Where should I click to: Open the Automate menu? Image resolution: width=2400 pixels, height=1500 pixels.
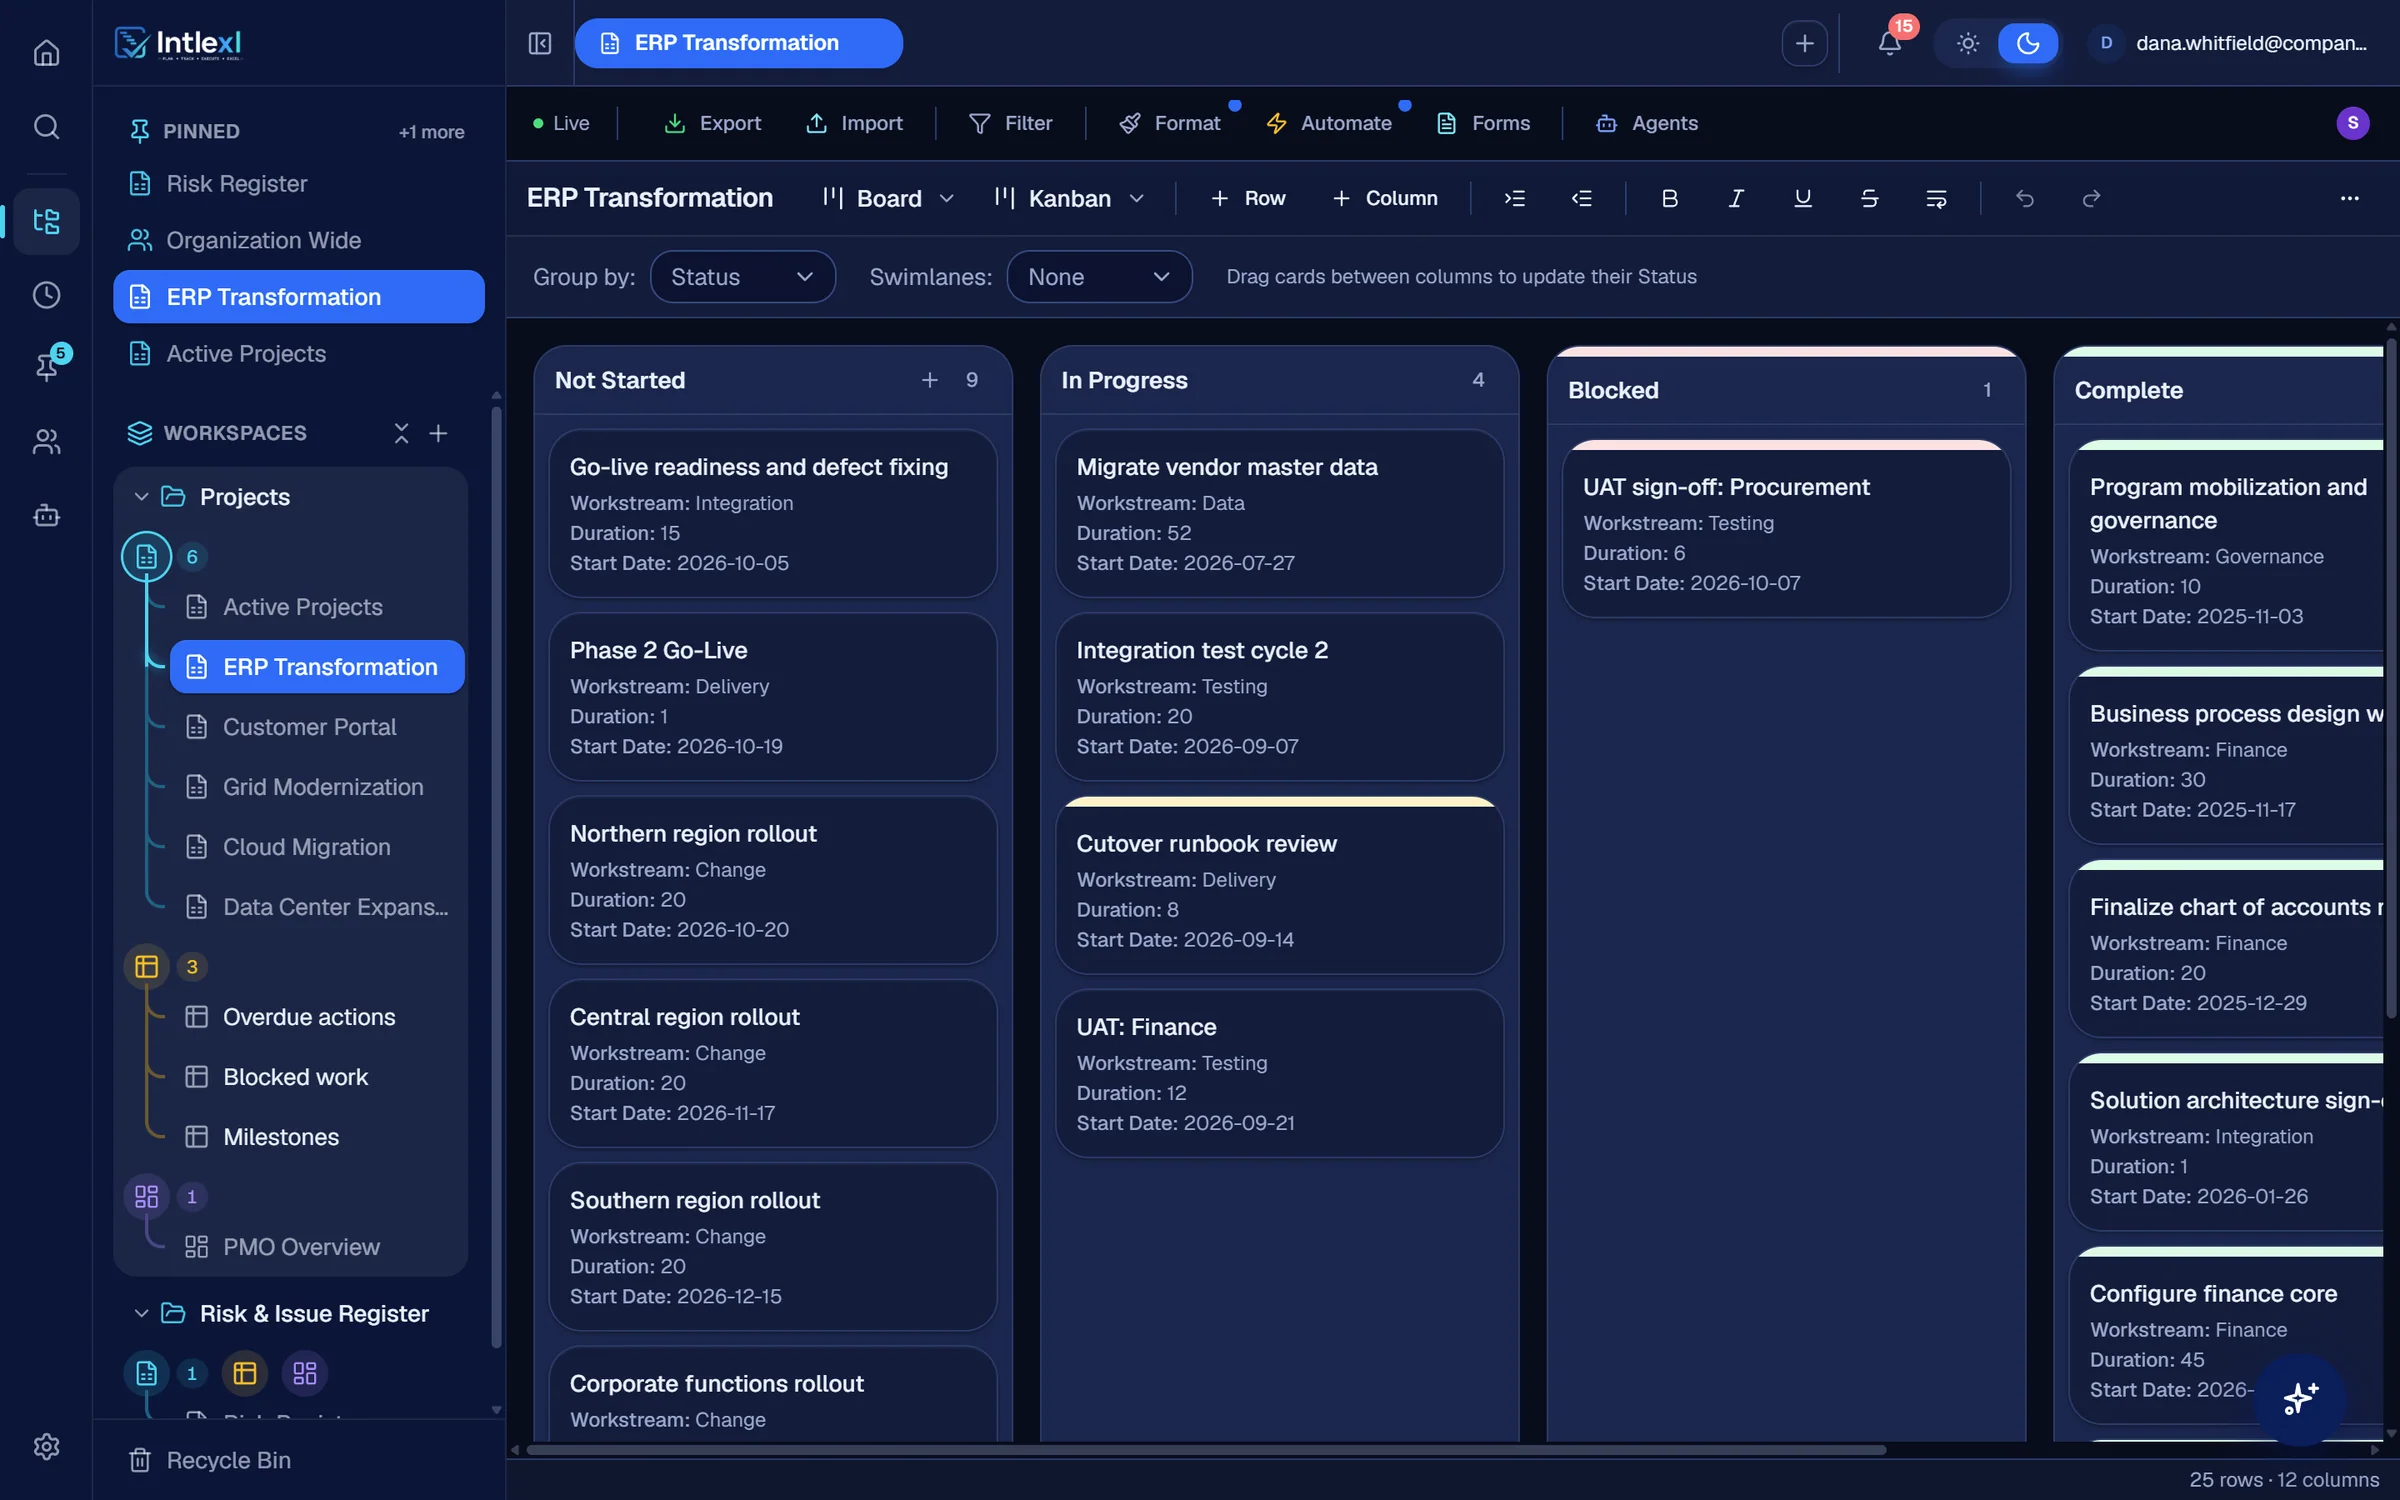click(1329, 123)
